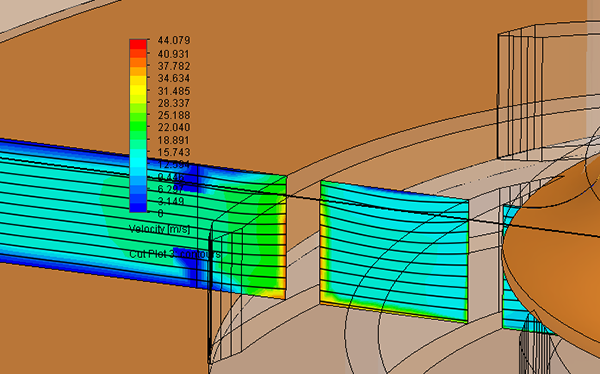Select the 18.891 legend value
The image size is (600, 374).
point(174,140)
